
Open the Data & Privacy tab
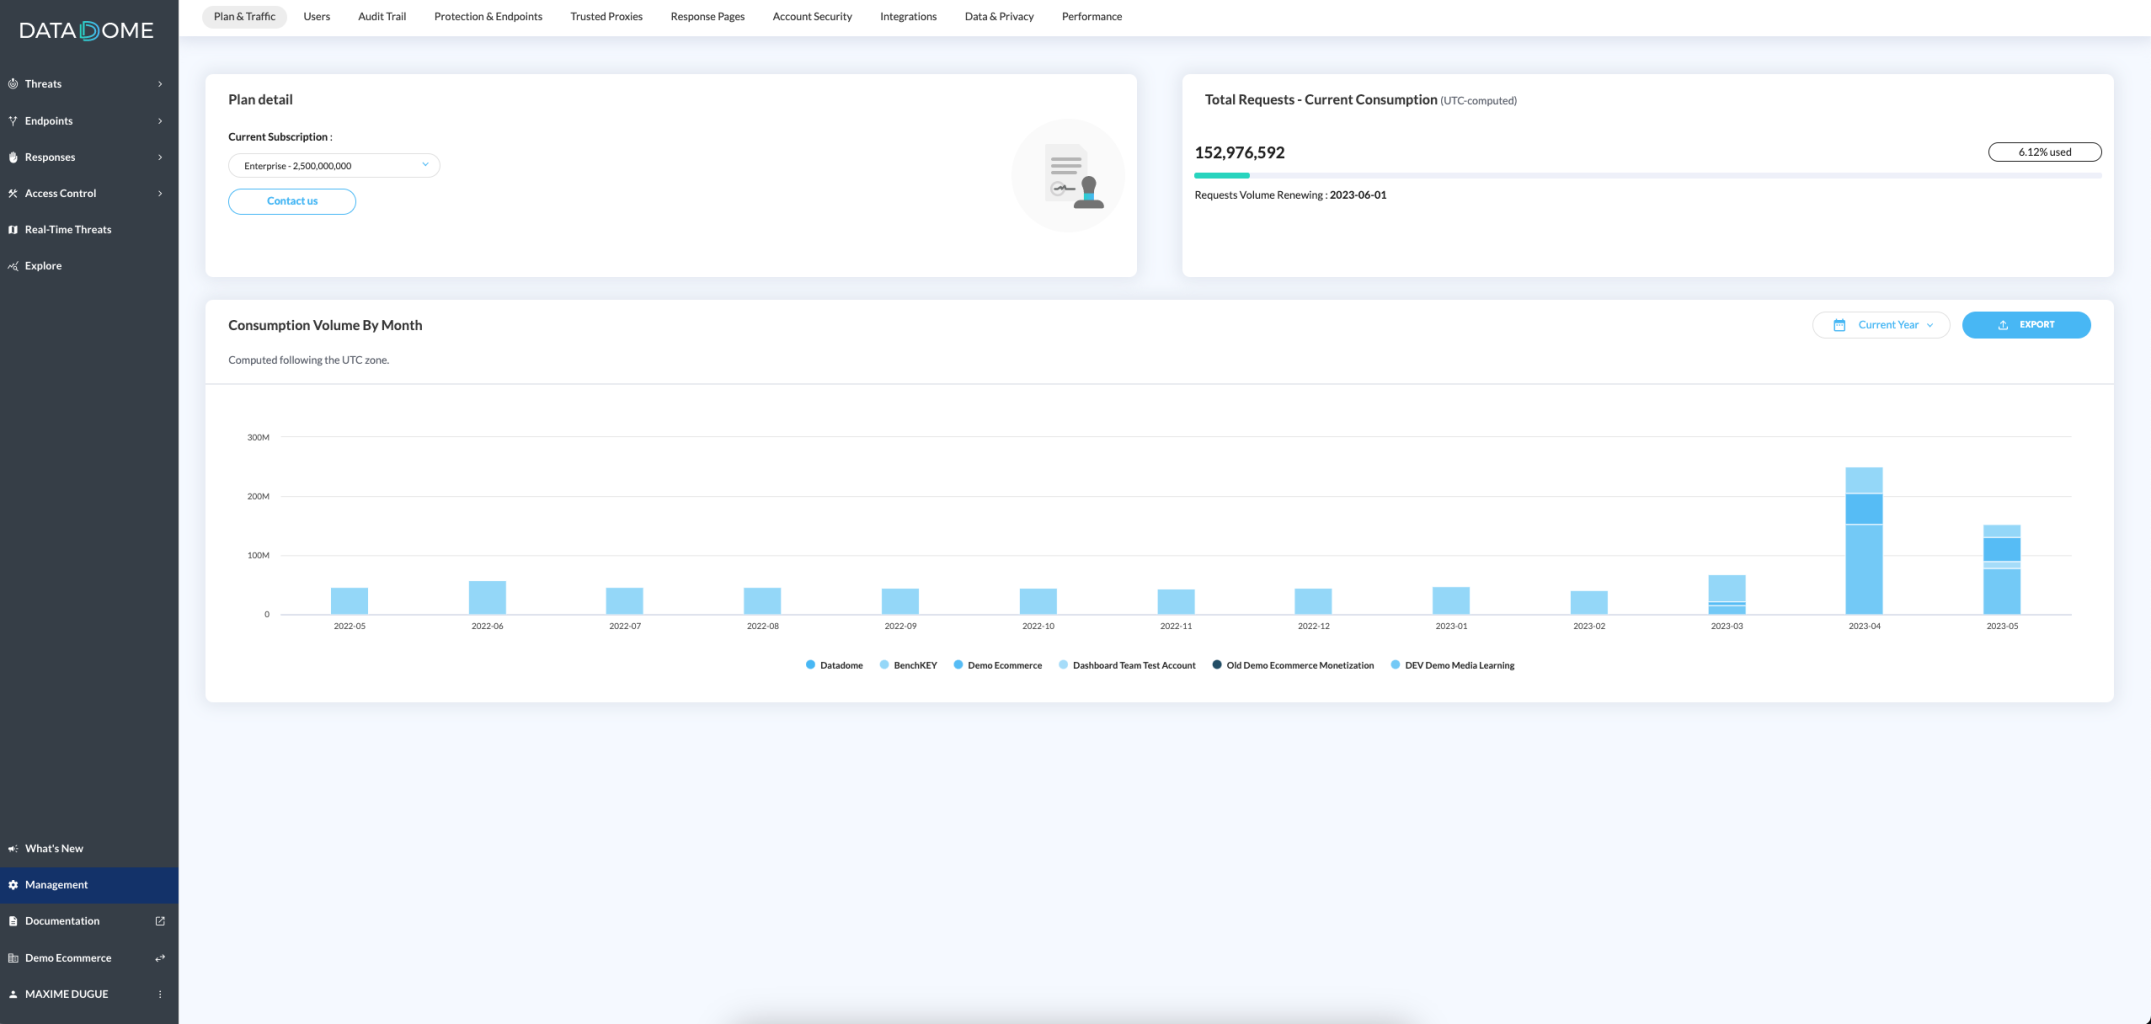(999, 16)
